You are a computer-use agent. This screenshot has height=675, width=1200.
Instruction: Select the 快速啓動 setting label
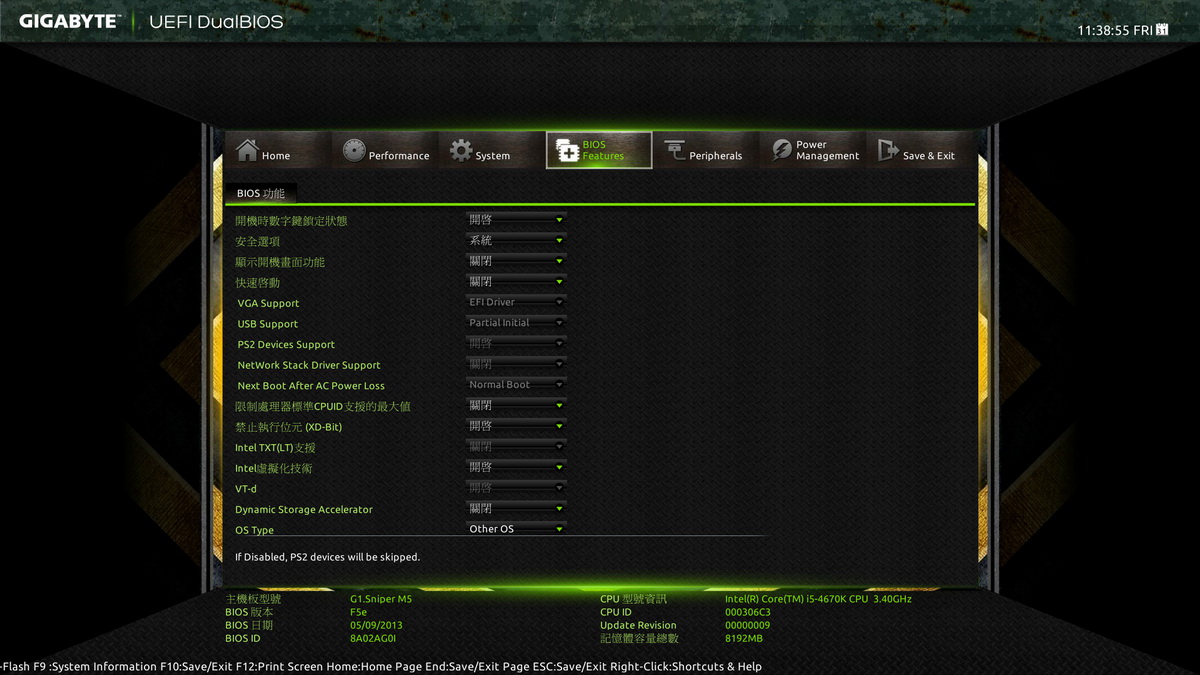(257, 283)
